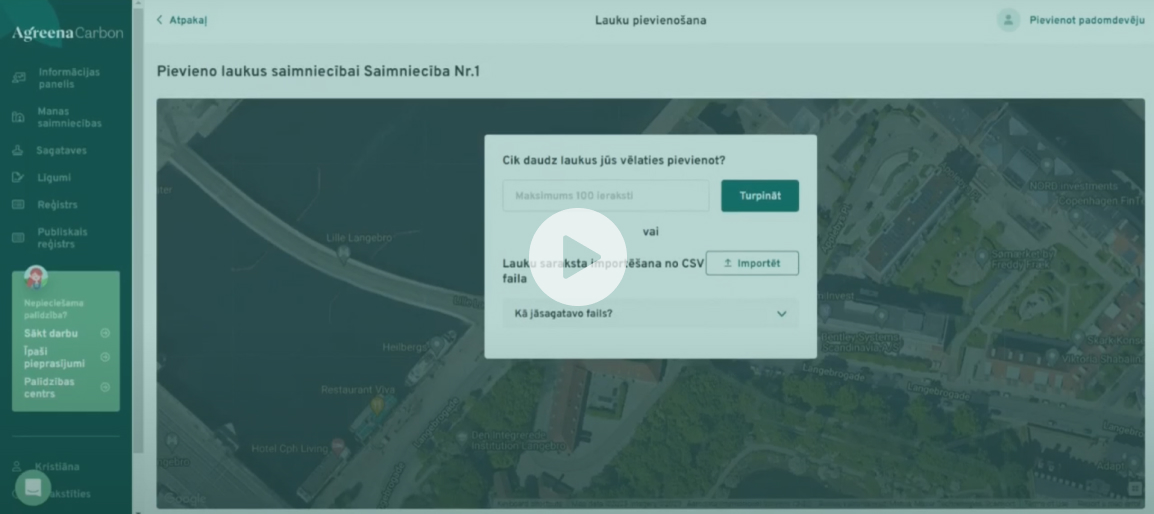Click Lille Langebro map marker
The image size is (1154, 514).
pos(343,256)
